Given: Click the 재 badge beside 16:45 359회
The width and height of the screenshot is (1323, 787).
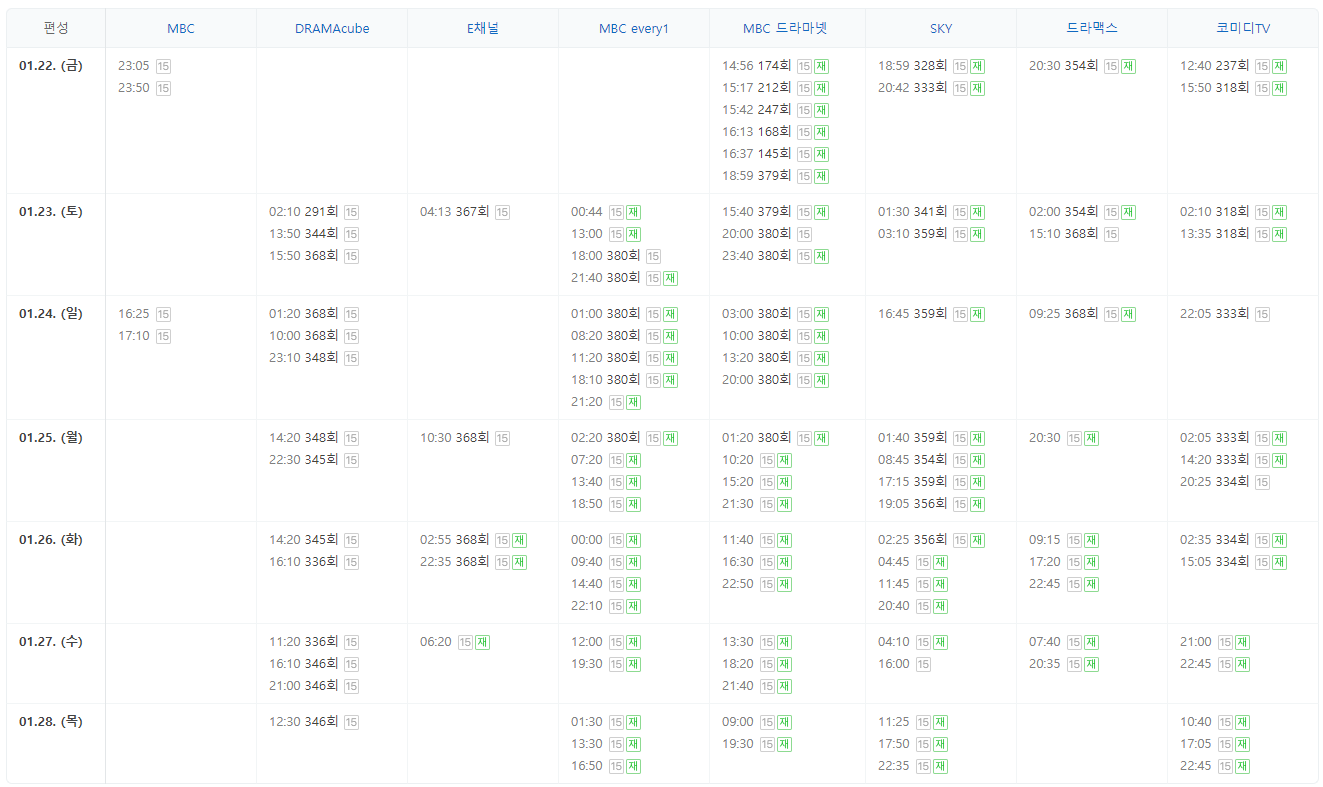Looking at the screenshot, I should [977, 314].
